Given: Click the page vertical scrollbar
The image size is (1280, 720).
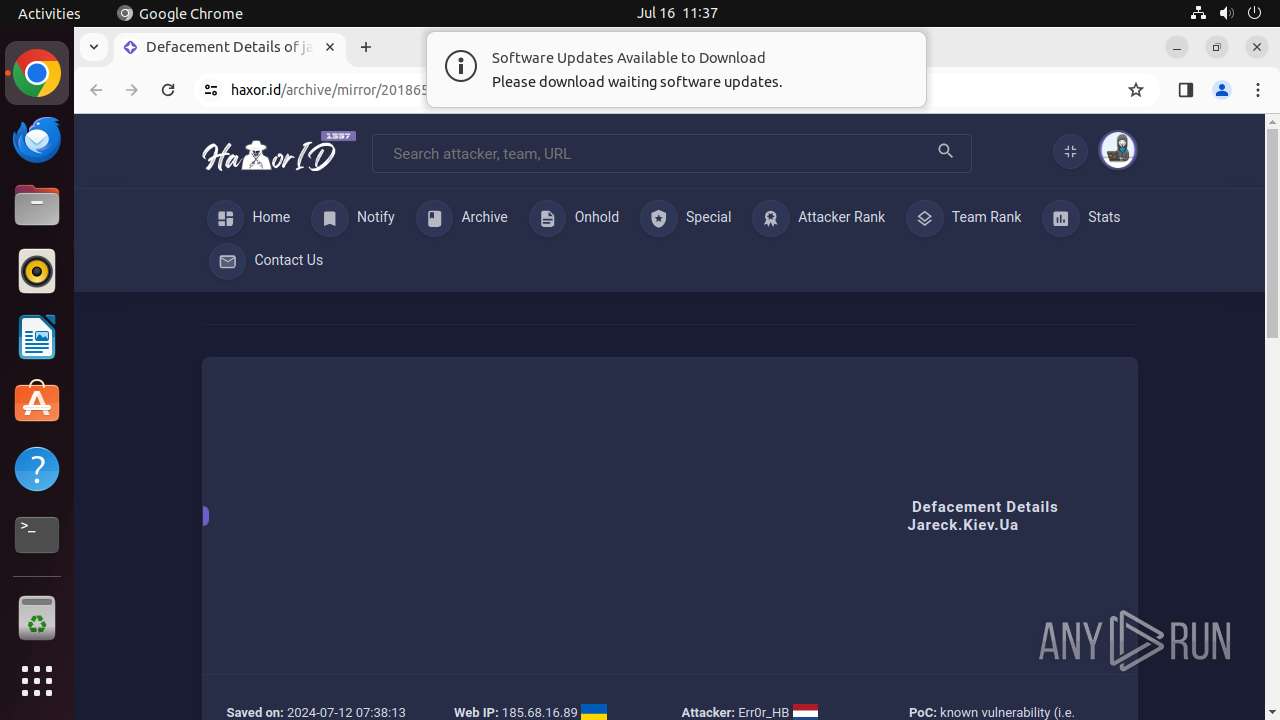Looking at the screenshot, I should coord(1272,232).
